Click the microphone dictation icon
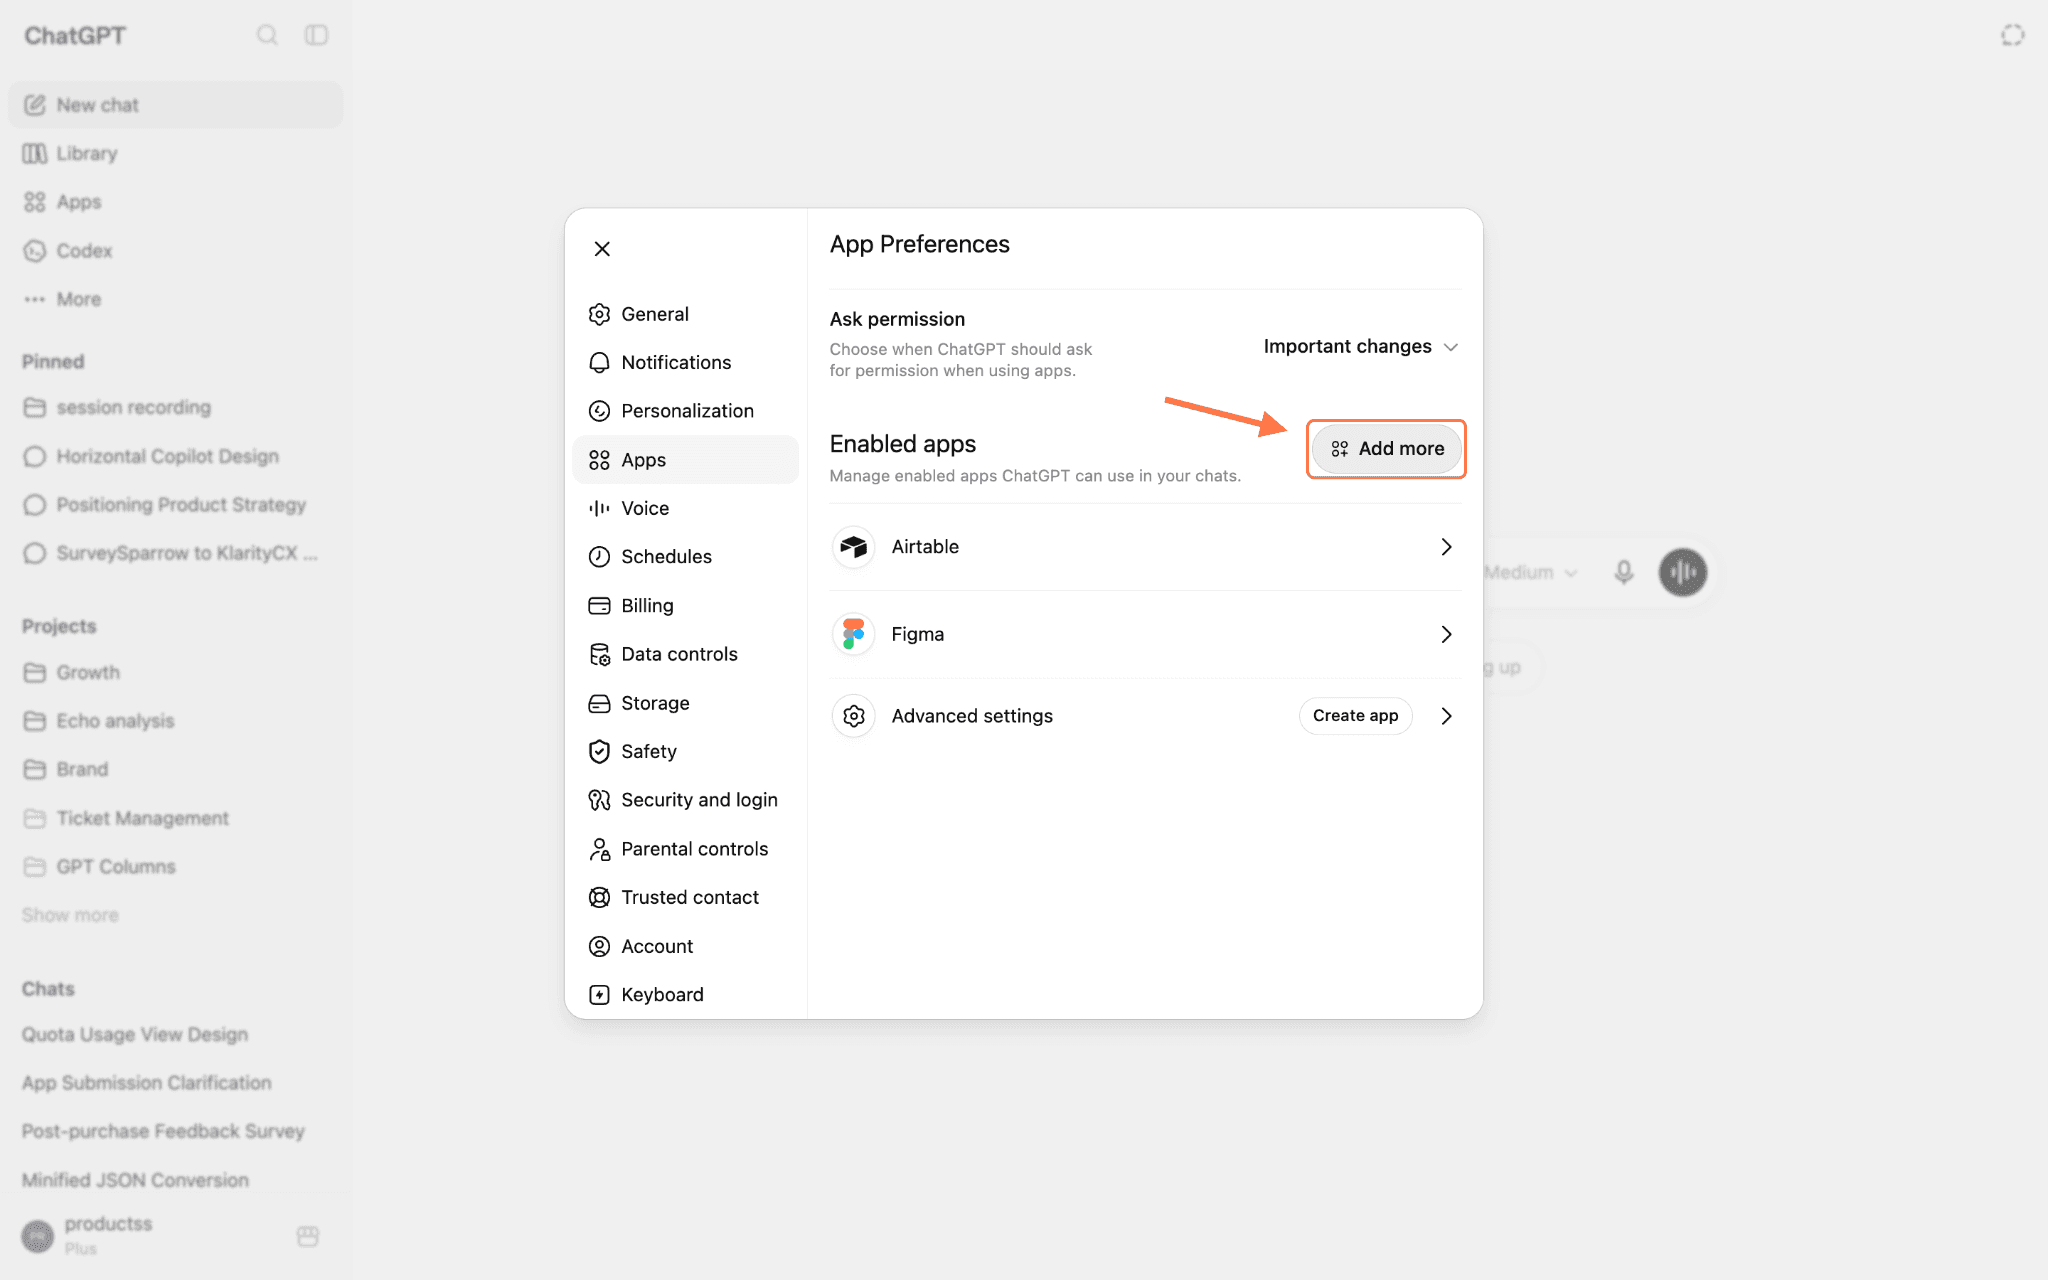The image size is (2048, 1280). 1624,572
